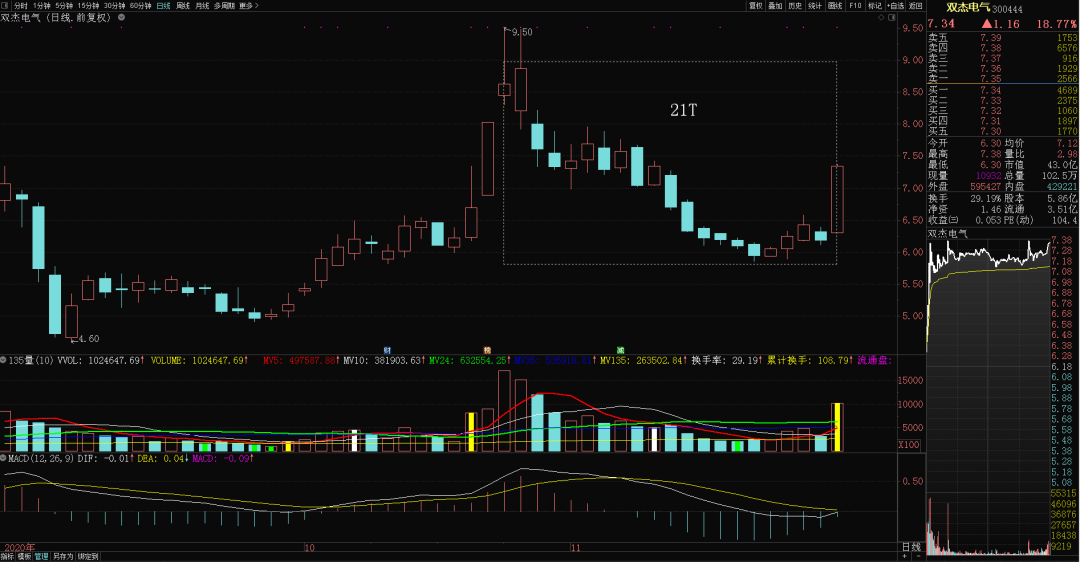Open the dropdown arrow beside 双杰电气 chart title
The height and width of the screenshot is (562, 1080).
(x=122, y=17)
